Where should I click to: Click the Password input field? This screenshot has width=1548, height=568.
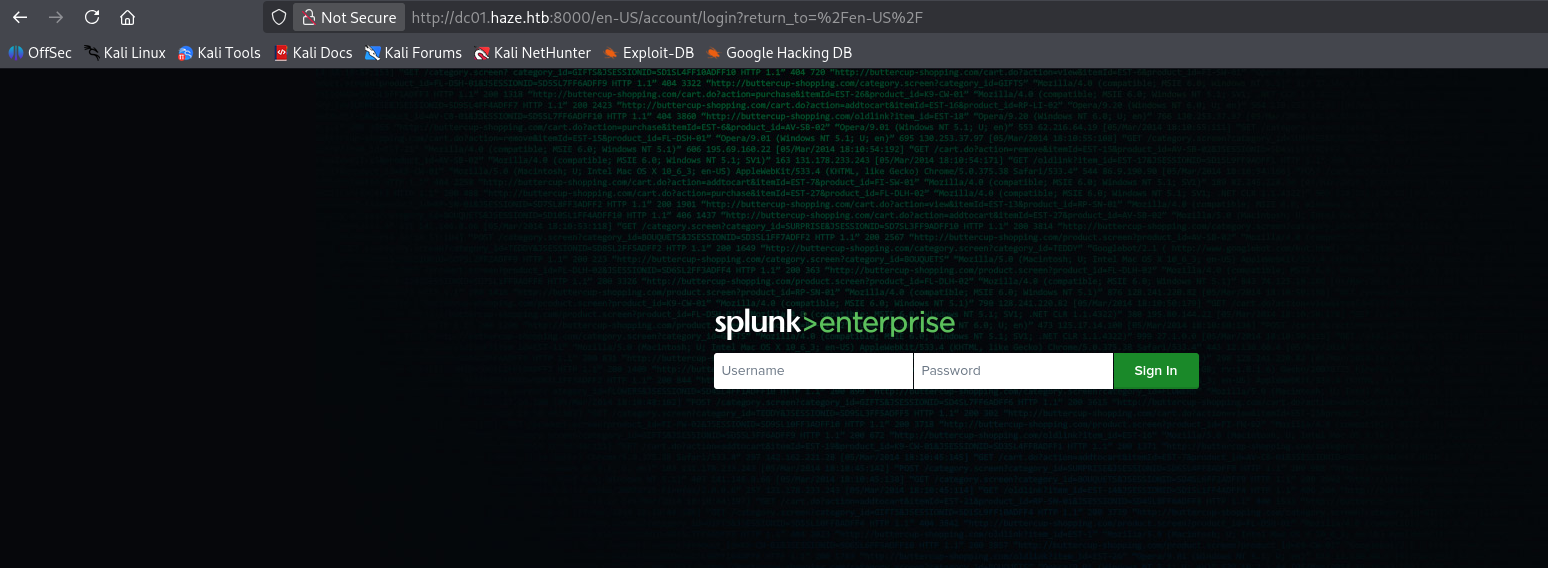[1012, 371]
